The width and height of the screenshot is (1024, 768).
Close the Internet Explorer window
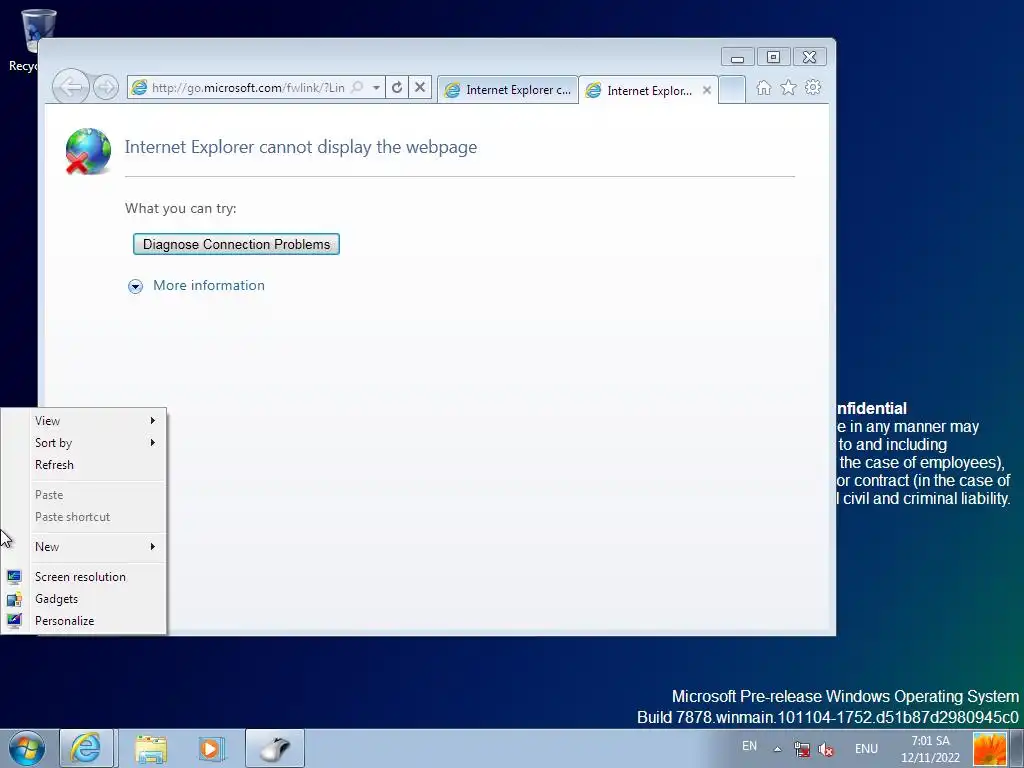(x=809, y=57)
